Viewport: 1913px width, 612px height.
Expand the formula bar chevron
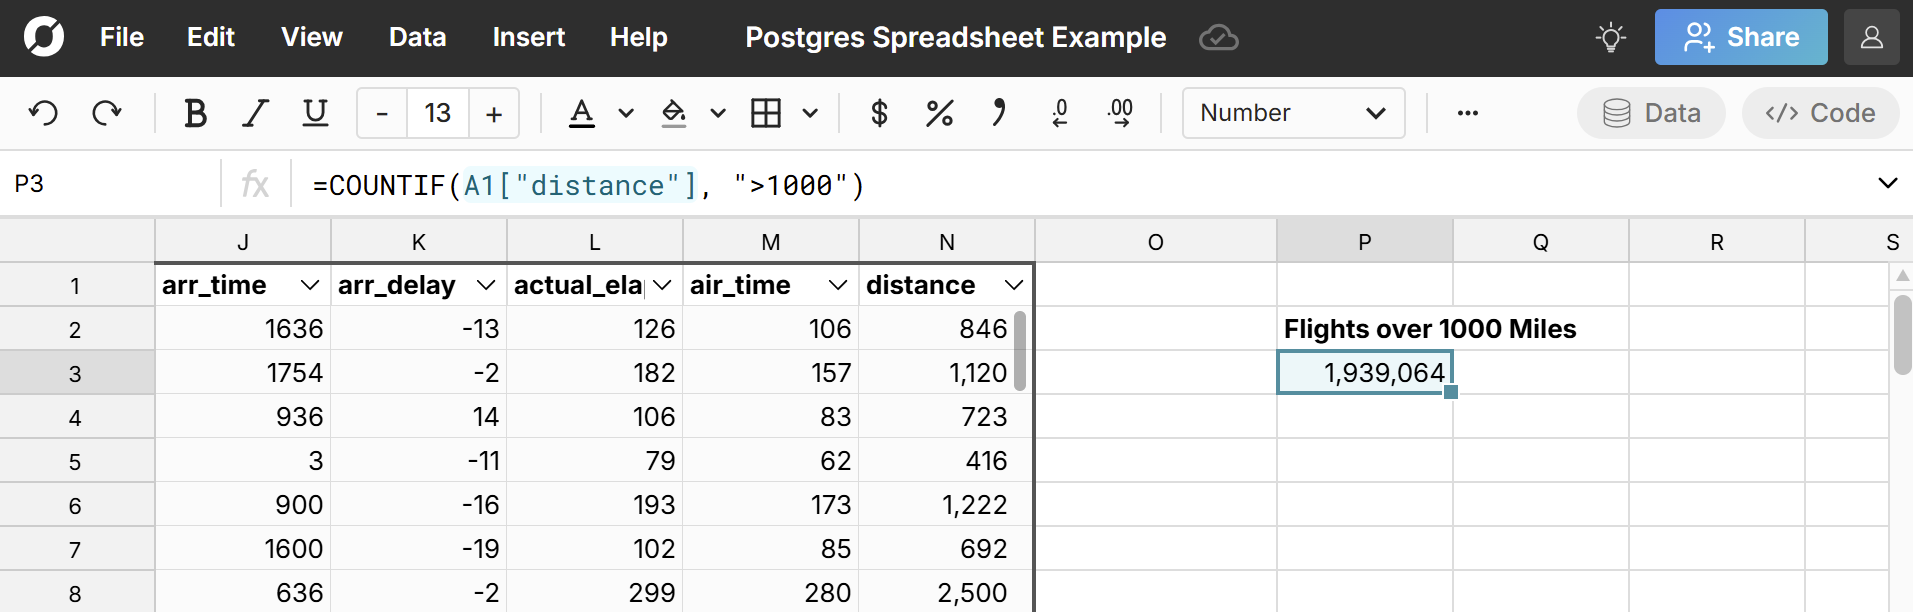(x=1887, y=183)
